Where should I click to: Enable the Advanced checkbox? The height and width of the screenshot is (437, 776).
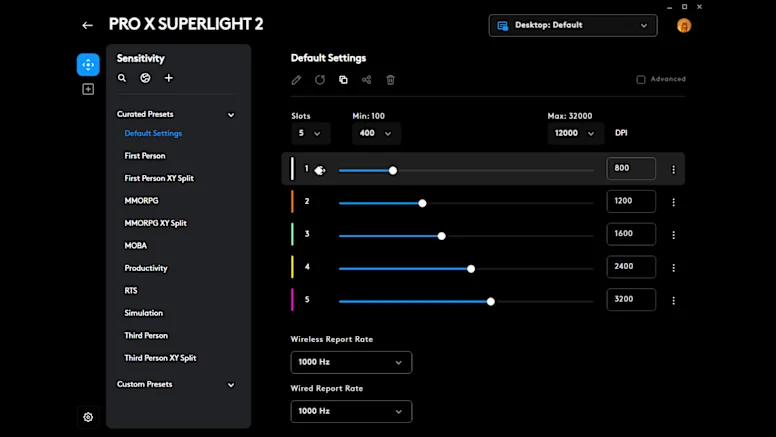[641, 79]
